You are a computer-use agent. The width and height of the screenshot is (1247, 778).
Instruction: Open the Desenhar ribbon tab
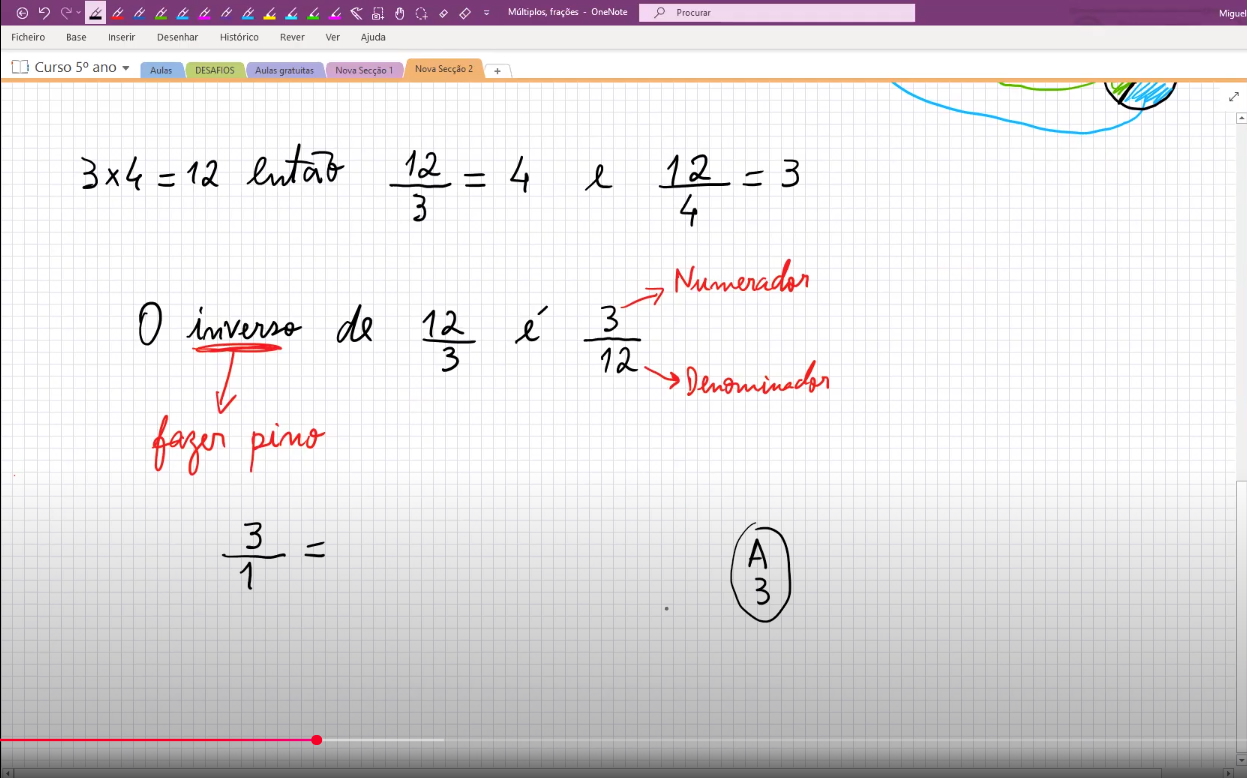click(x=178, y=37)
